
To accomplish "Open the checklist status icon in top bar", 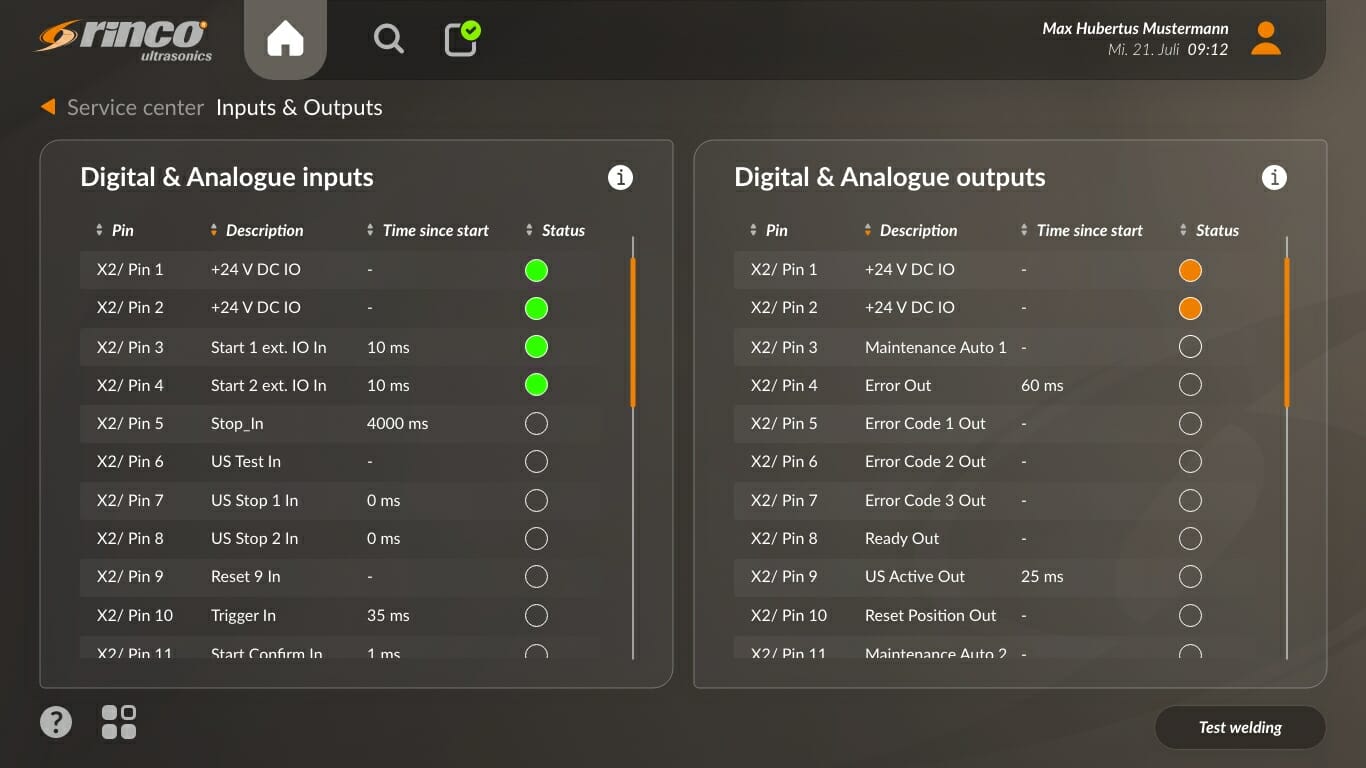I will coord(461,39).
